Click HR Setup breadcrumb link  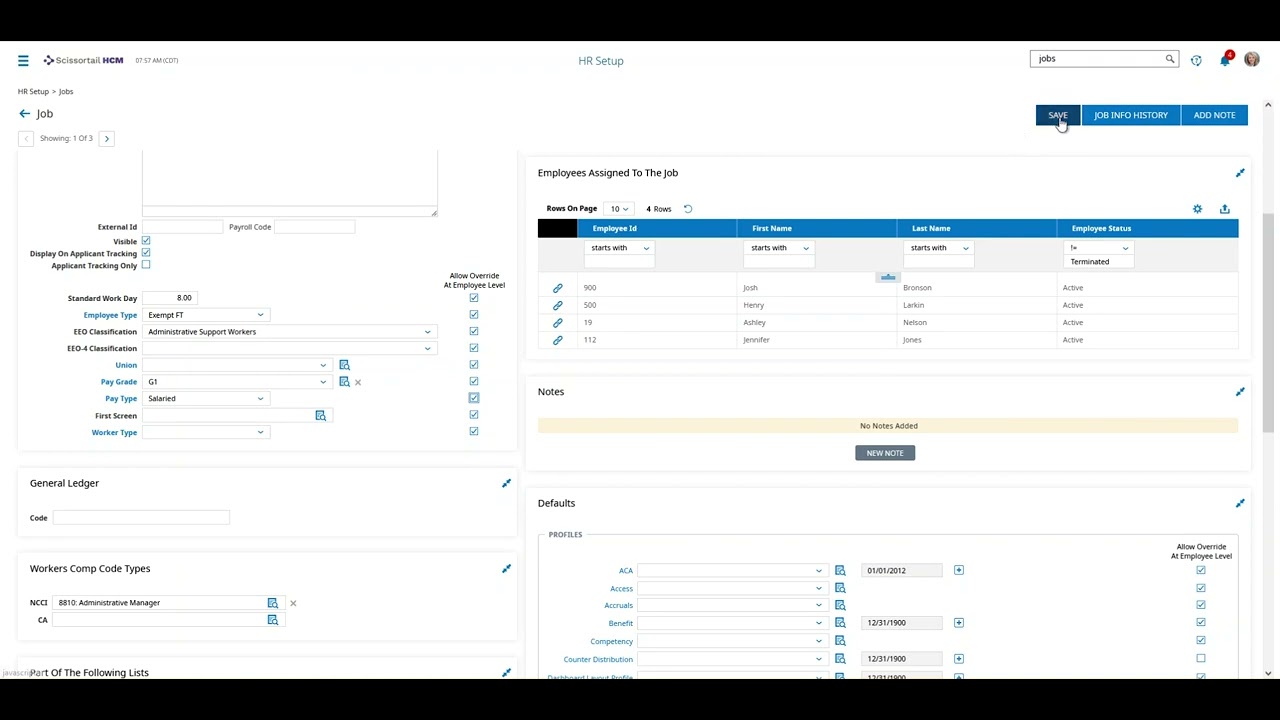(33, 92)
